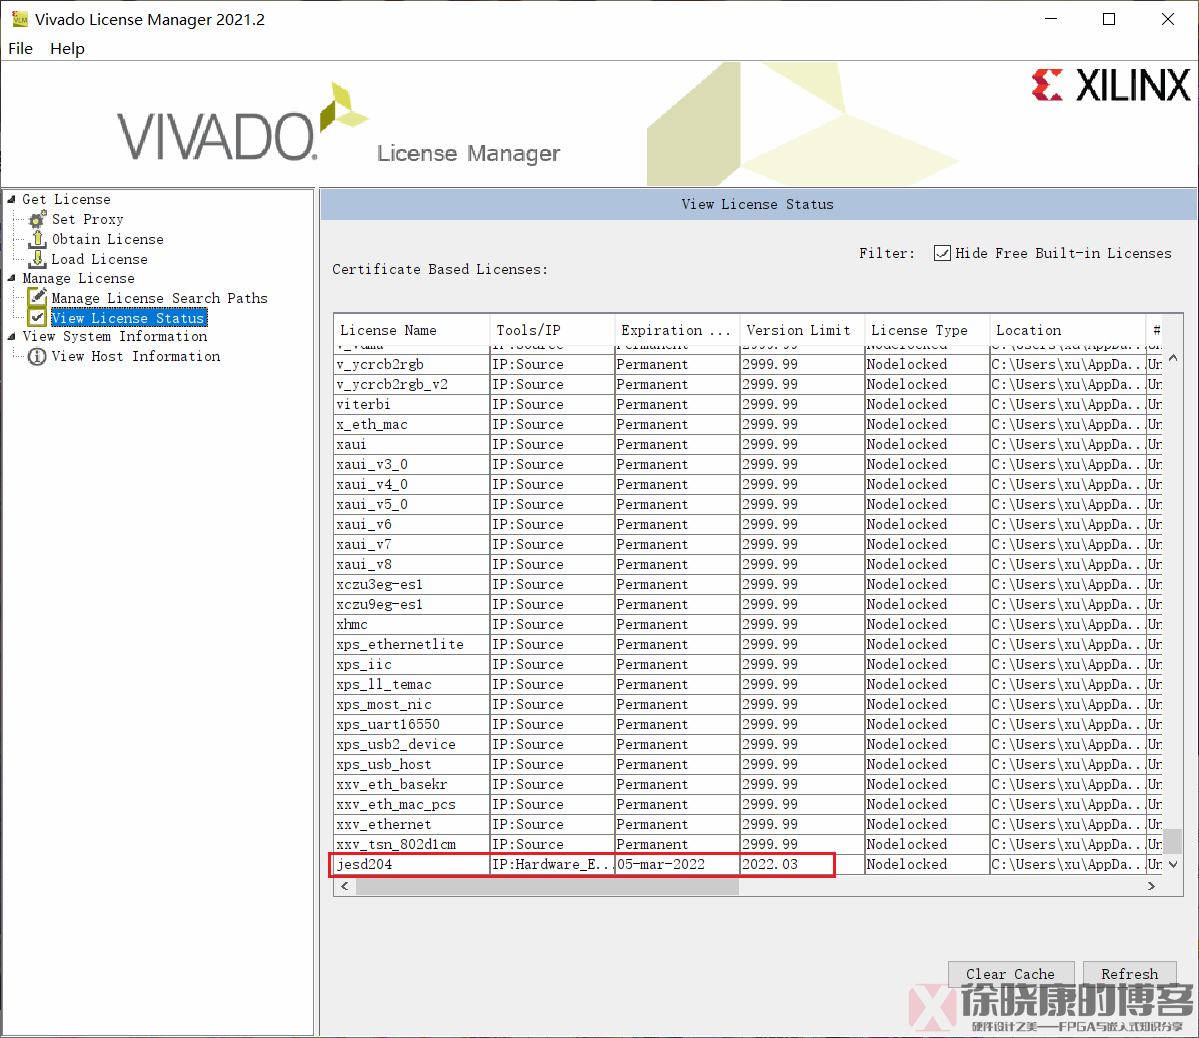Image resolution: width=1199 pixels, height=1038 pixels.
Task: Select the xaui_v4_0 license row
Action: click(x=748, y=484)
